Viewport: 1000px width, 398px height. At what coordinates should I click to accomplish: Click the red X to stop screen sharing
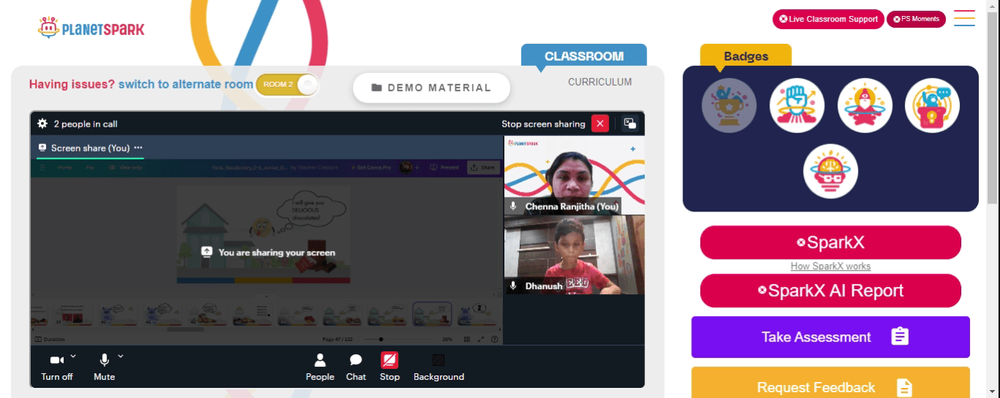[600, 124]
